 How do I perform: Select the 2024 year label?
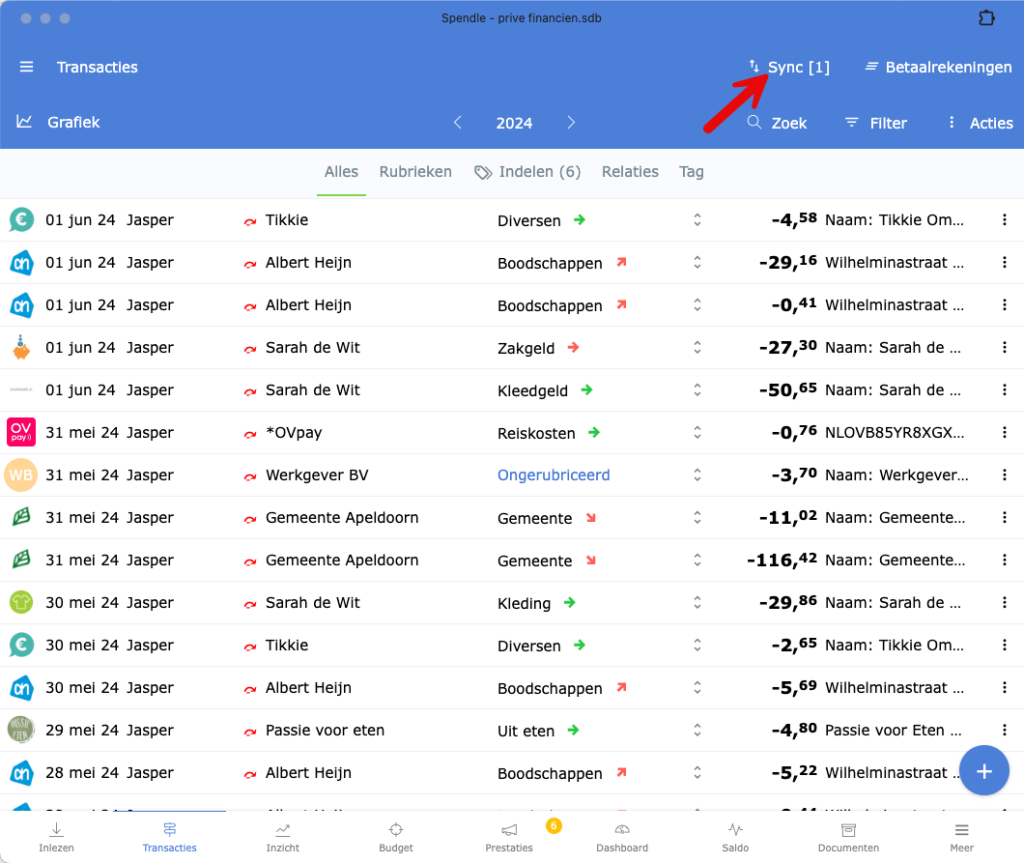(x=514, y=123)
